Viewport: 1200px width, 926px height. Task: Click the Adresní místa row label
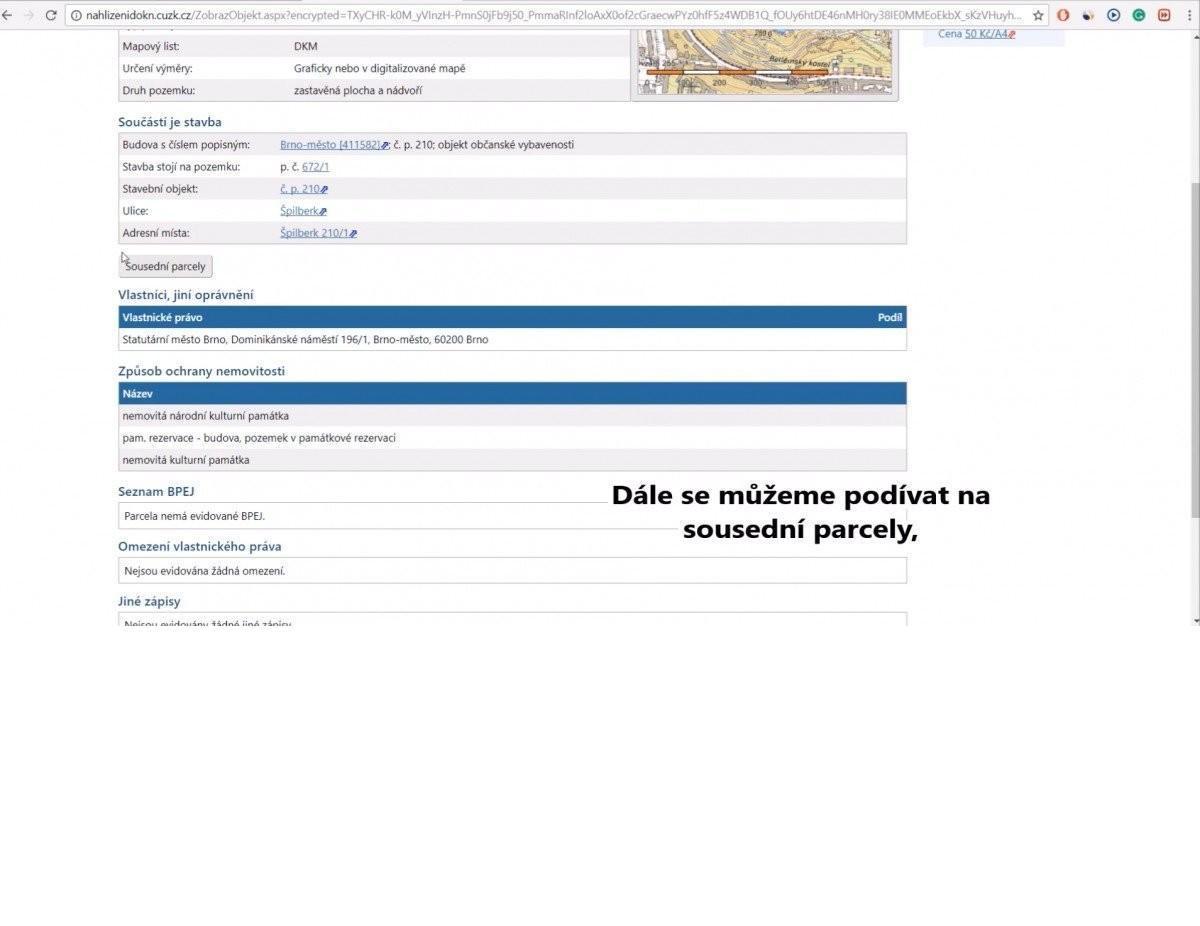point(155,233)
